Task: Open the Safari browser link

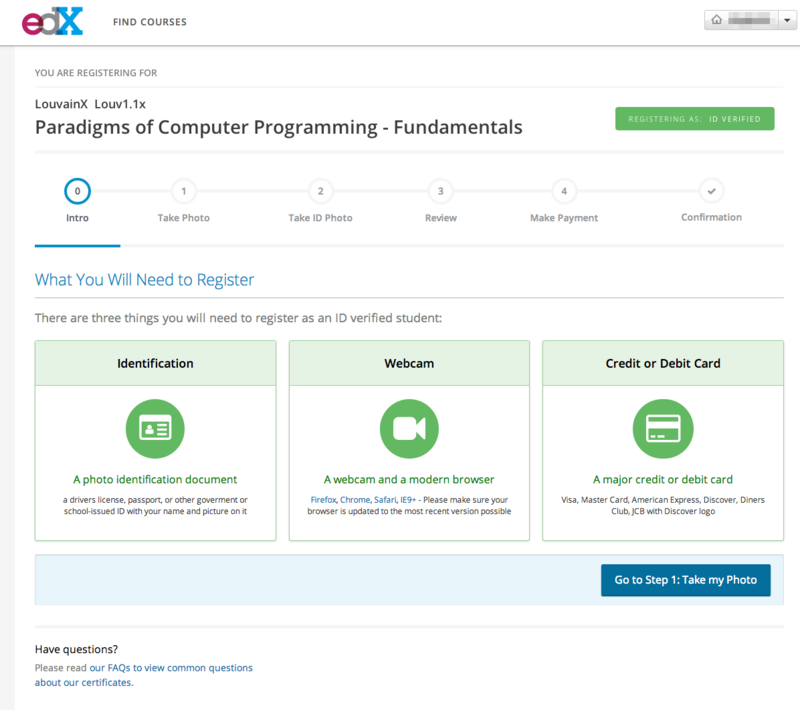Action: [x=385, y=500]
